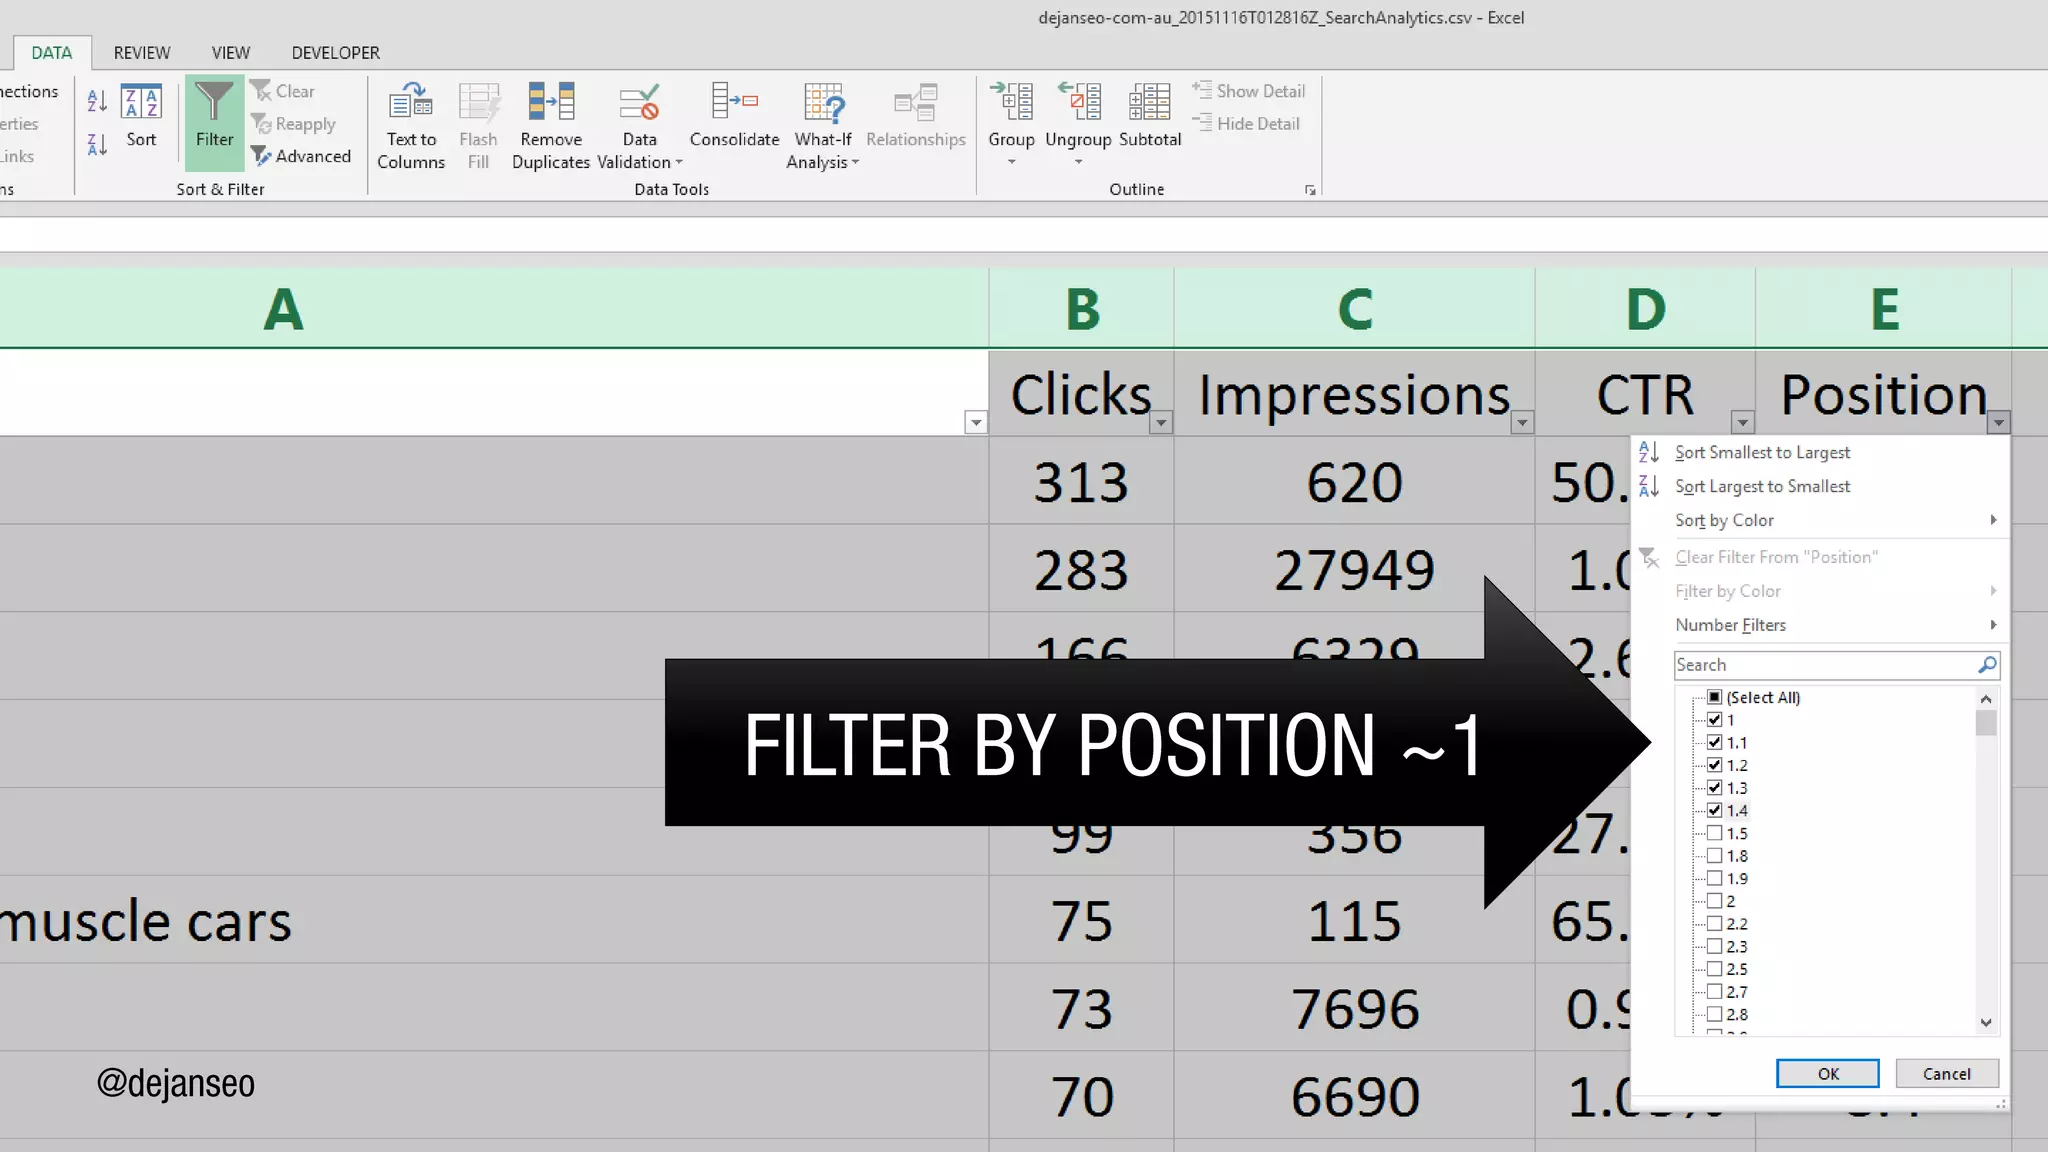Click Sort A to Z ribbon icon
Image resolution: width=2048 pixels, height=1152 pixels.
[x=97, y=101]
